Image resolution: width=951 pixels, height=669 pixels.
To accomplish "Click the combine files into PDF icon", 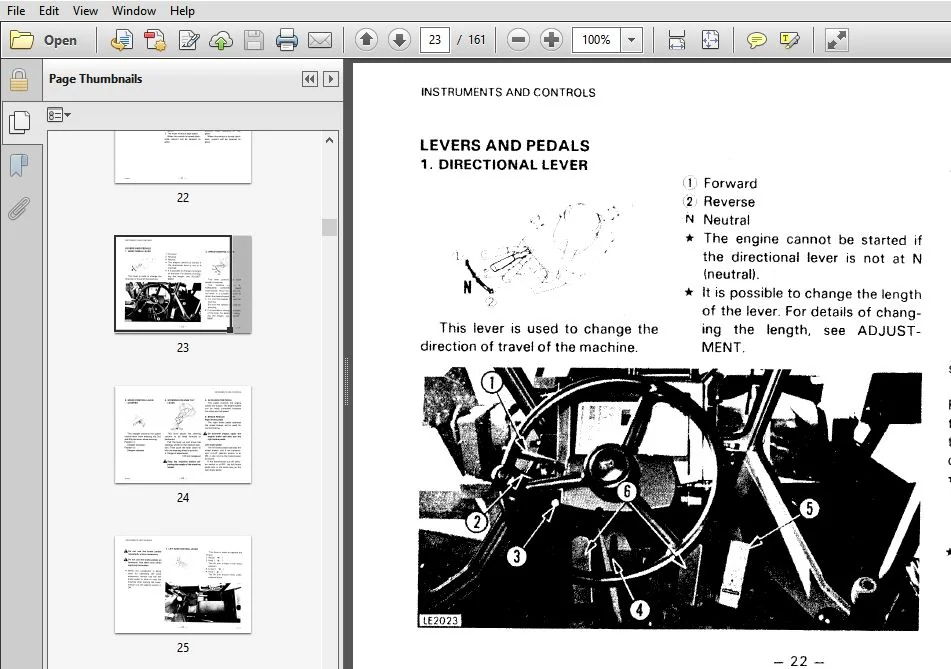I will 155,40.
